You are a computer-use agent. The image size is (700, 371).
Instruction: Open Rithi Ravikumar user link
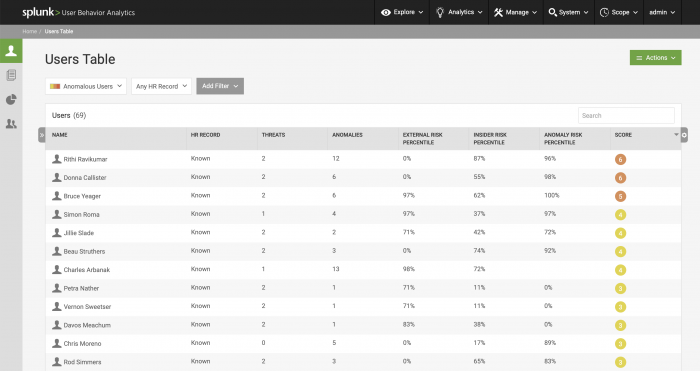pos(85,159)
